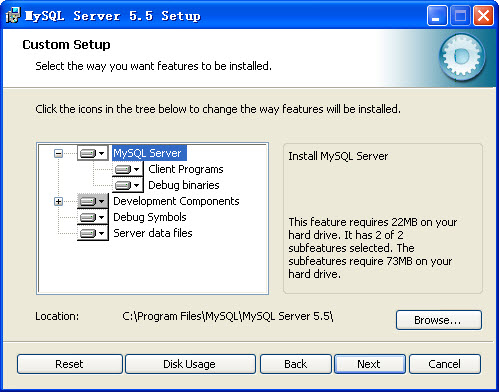Minimize the MySQL Server 5.5 Setup window

[437, 16]
